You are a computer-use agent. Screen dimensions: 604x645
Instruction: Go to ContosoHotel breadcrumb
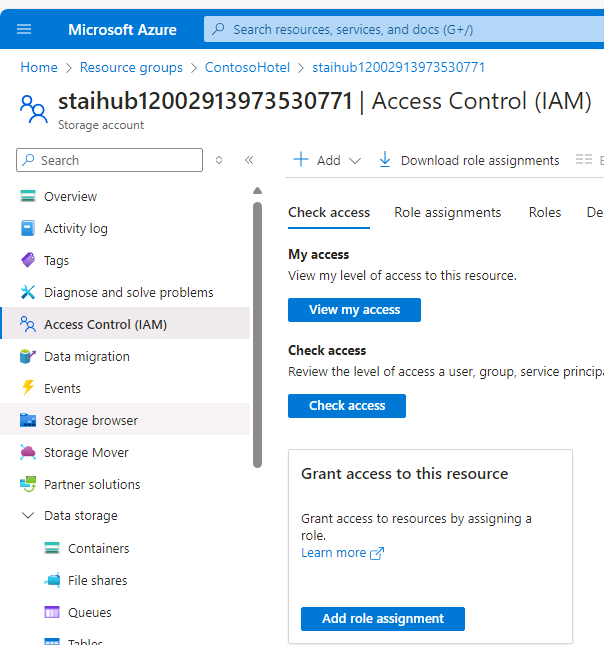tap(247, 67)
